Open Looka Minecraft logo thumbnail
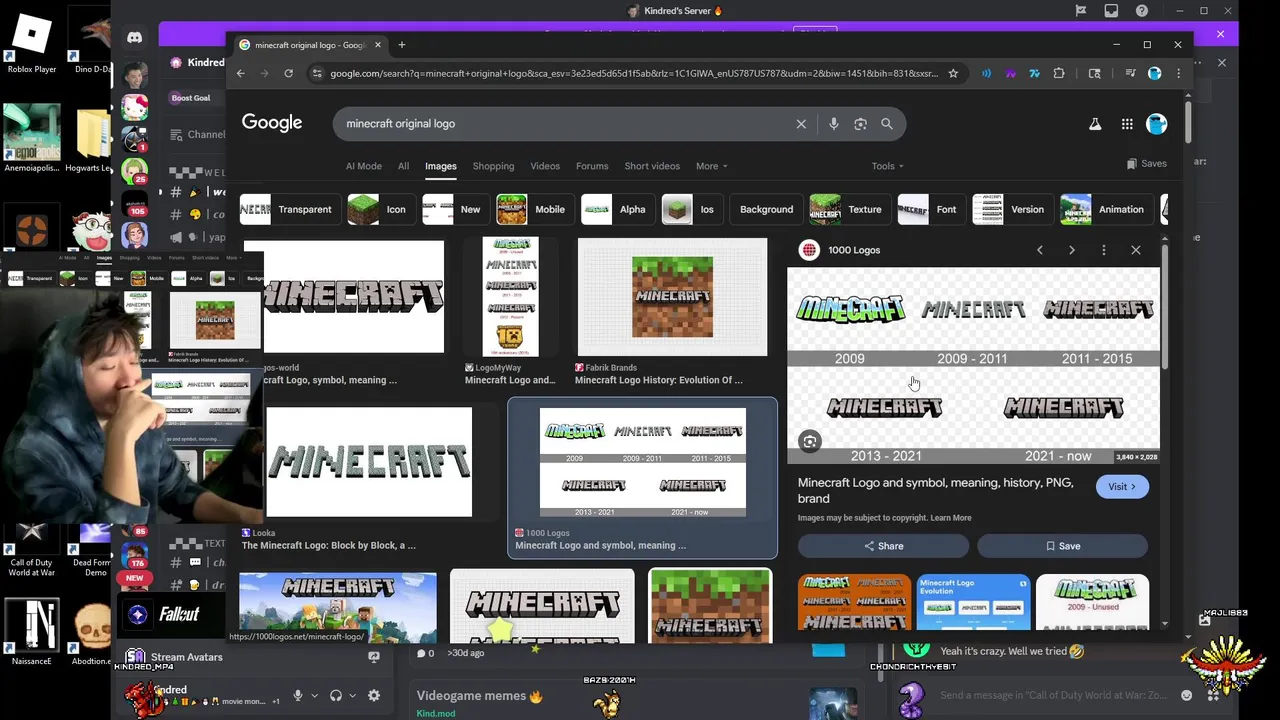Viewport: 1280px width, 720px height. pos(369,462)
